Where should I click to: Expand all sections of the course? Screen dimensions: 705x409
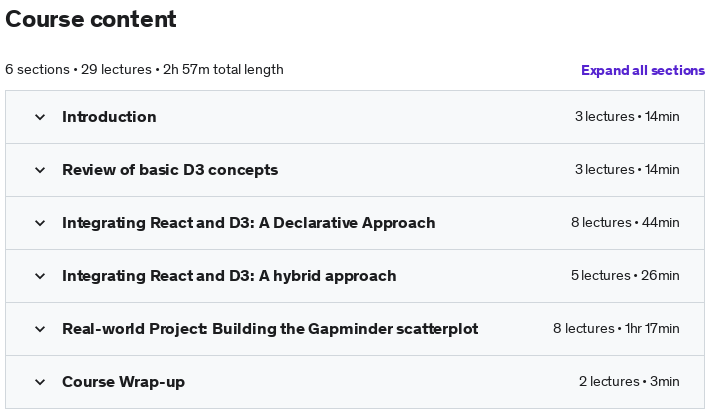(643, 70)
